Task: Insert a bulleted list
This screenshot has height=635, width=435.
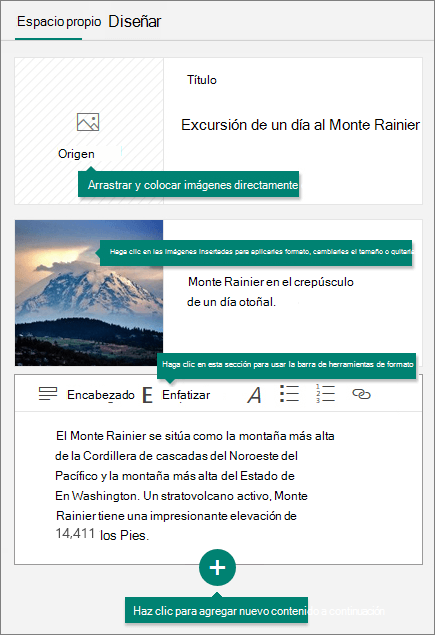Action: point(289,394)
